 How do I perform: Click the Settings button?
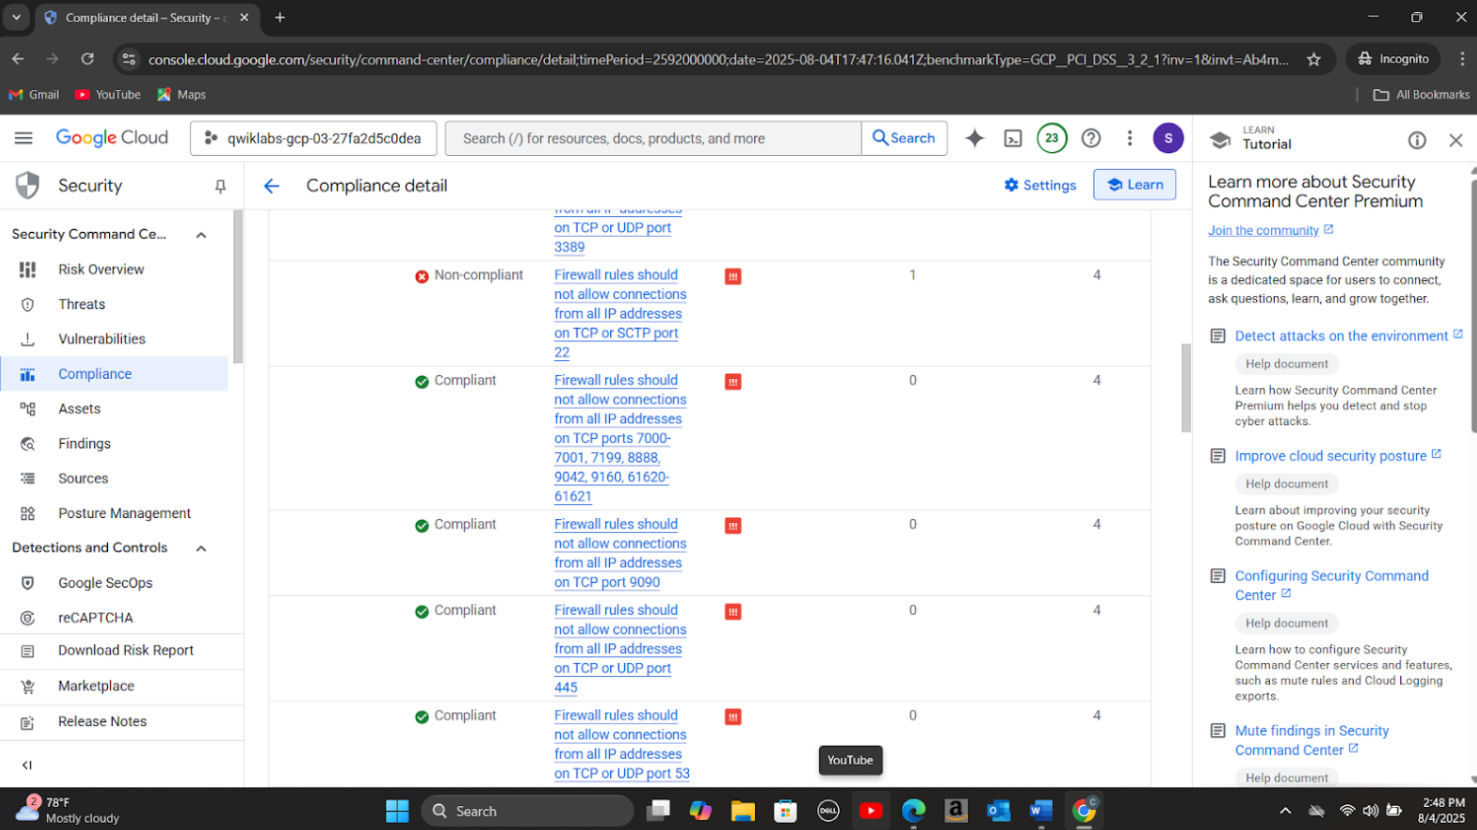(1040, 185)
